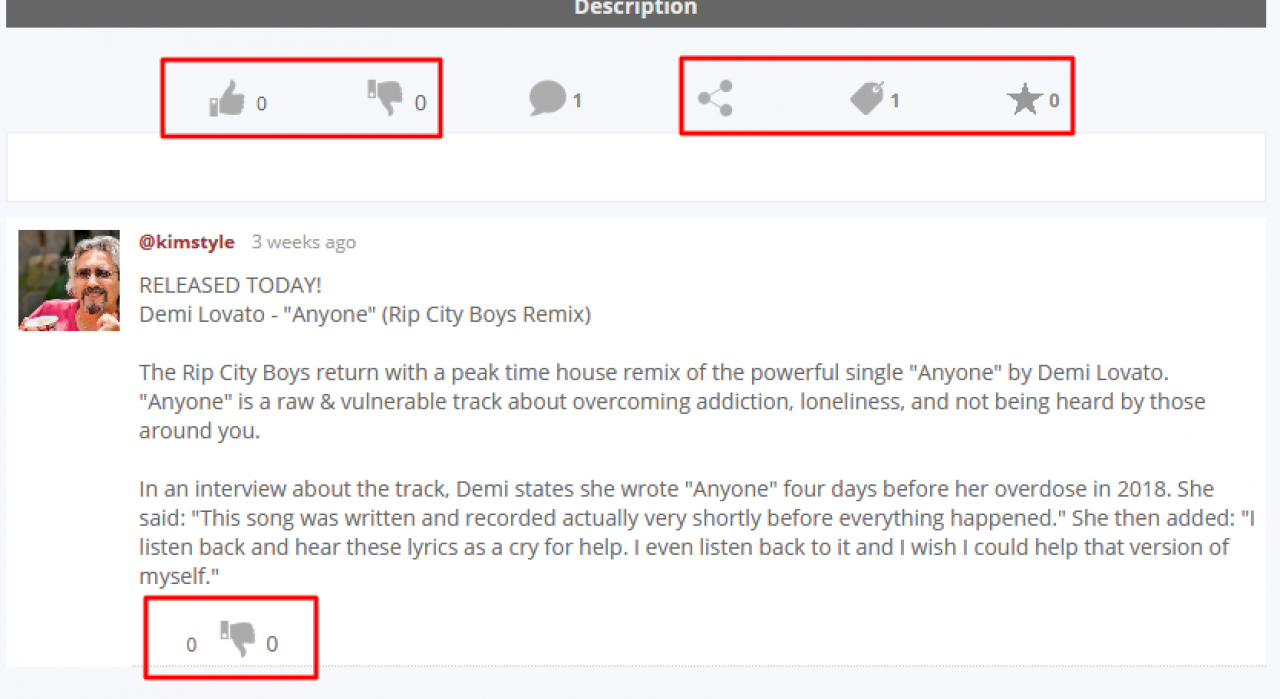Click the tag icon
Viewport: 1280px width, 699px height.
[867, 98]
